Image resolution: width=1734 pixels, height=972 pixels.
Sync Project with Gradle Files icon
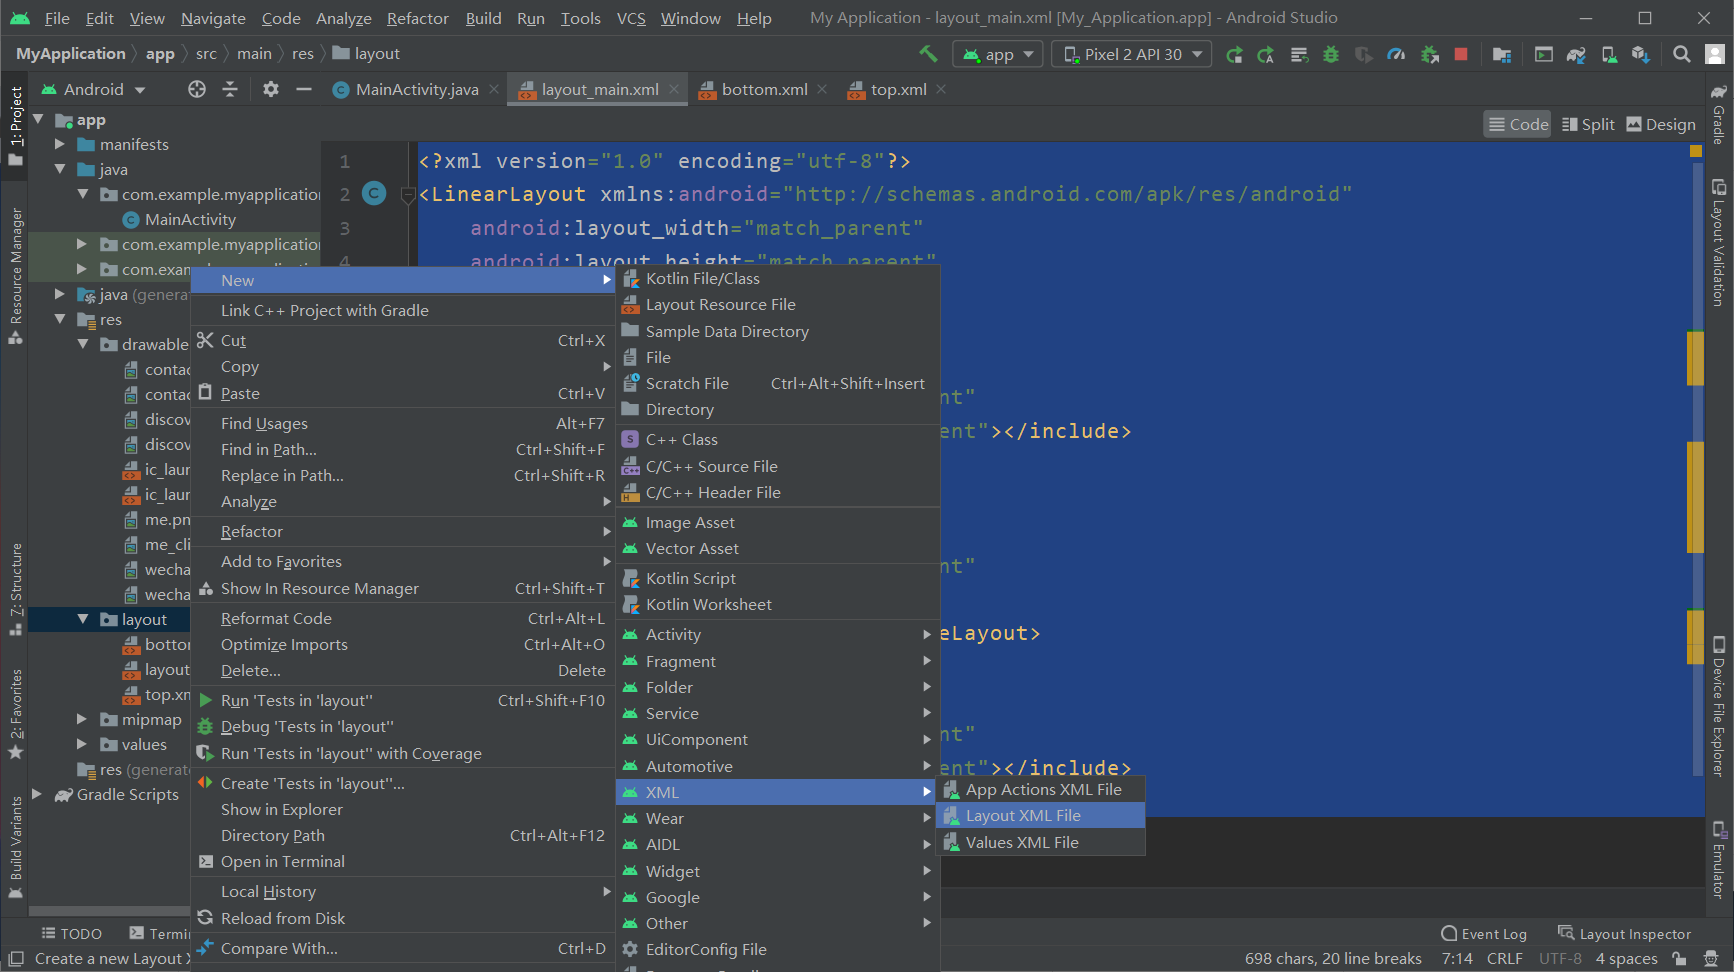tap(1576, 54)
